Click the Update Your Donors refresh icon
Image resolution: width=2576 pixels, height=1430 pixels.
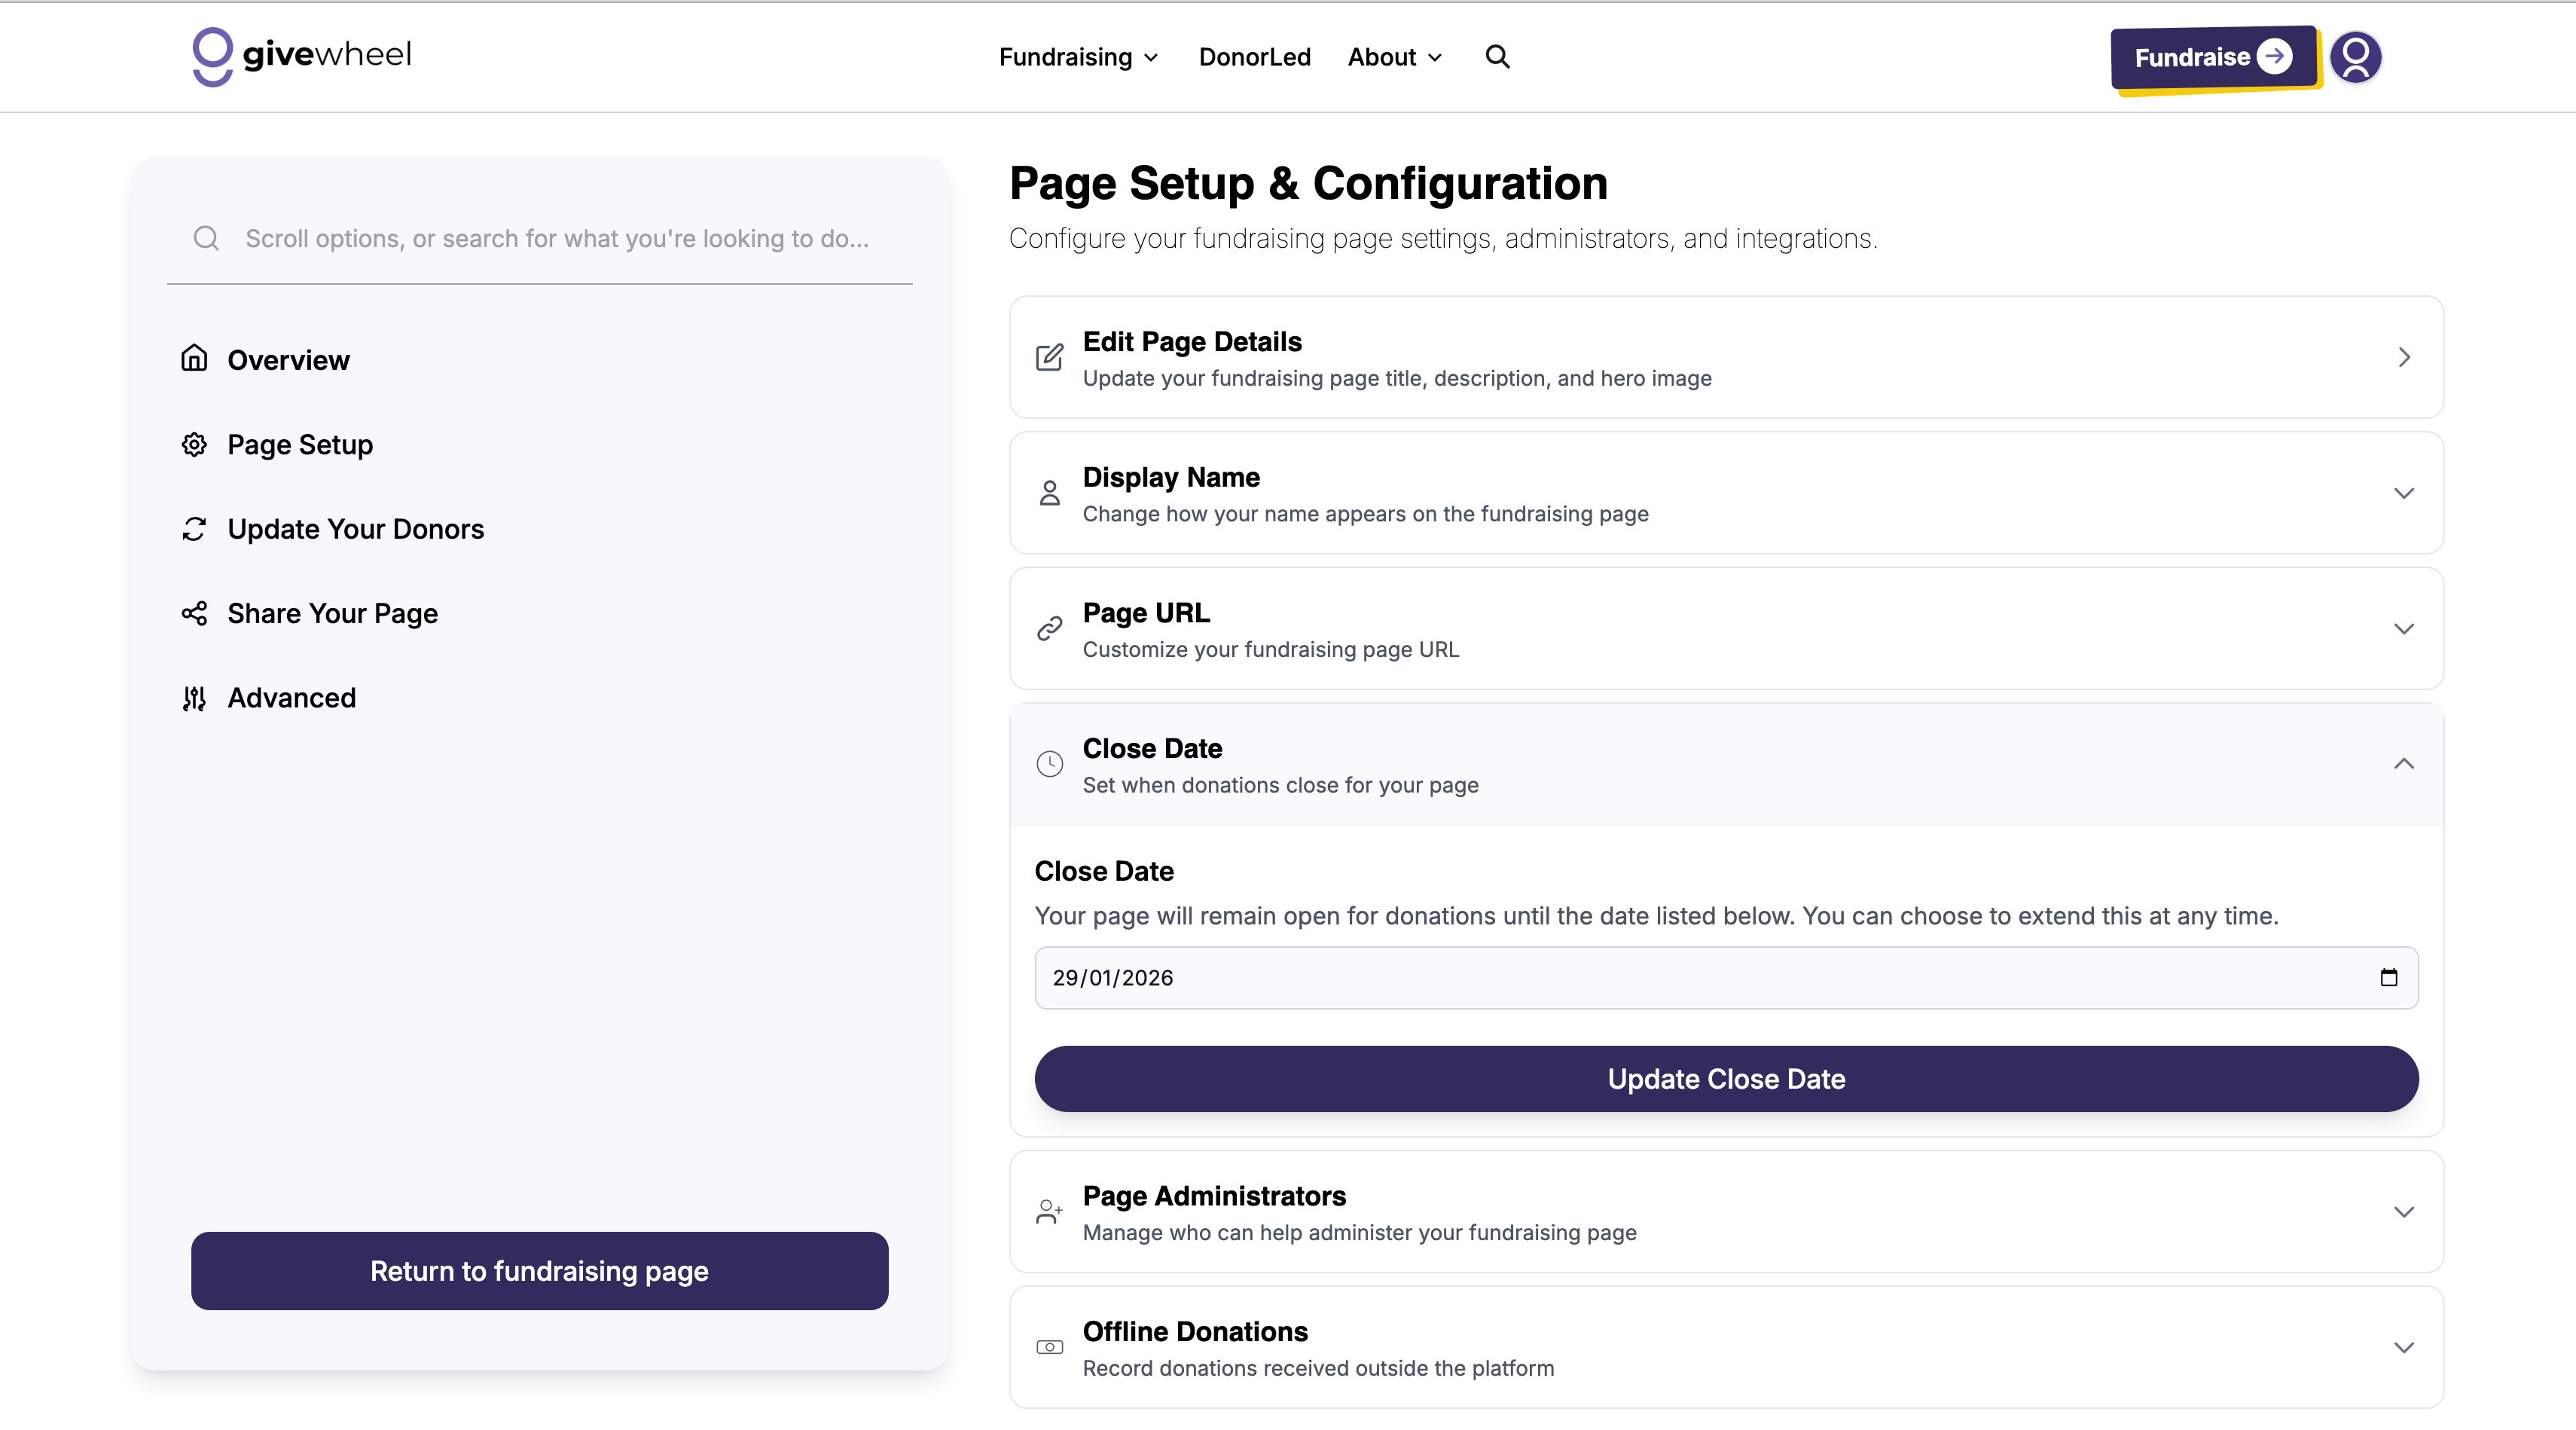194,529
